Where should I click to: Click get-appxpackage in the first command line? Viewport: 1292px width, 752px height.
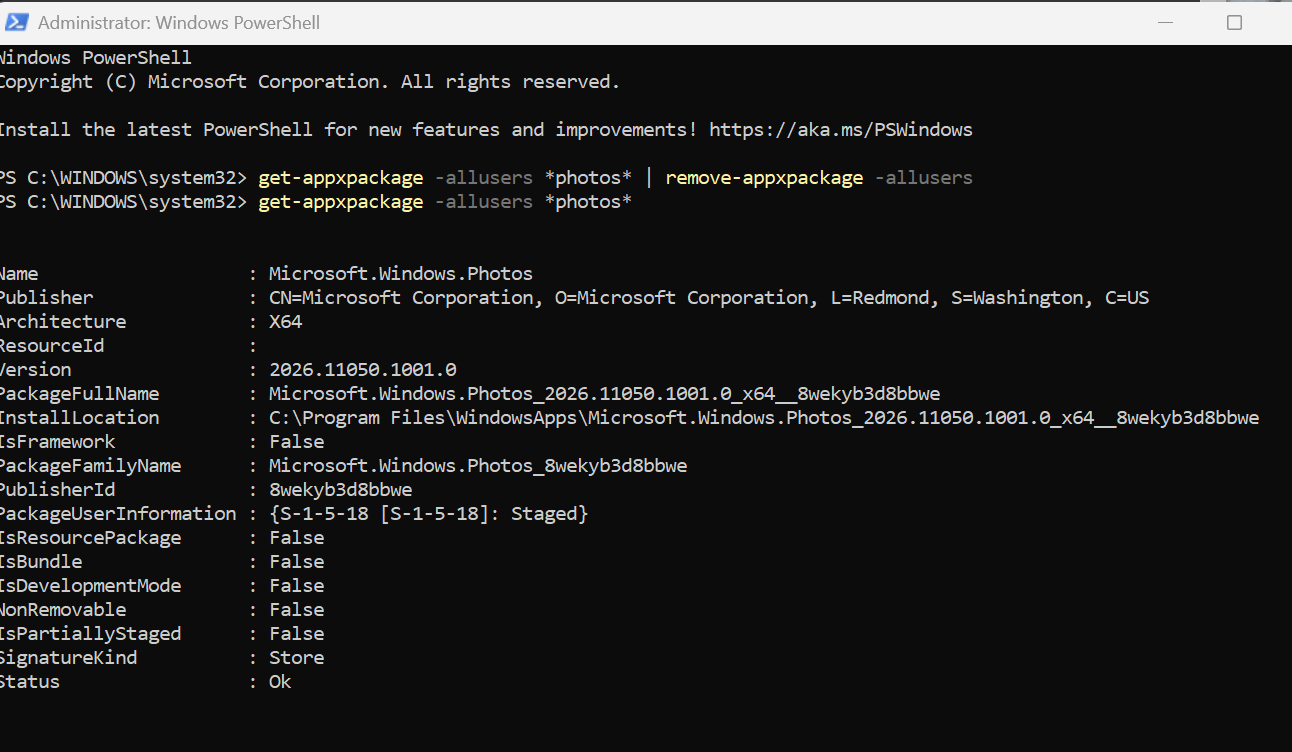click(x=341, y=178)
